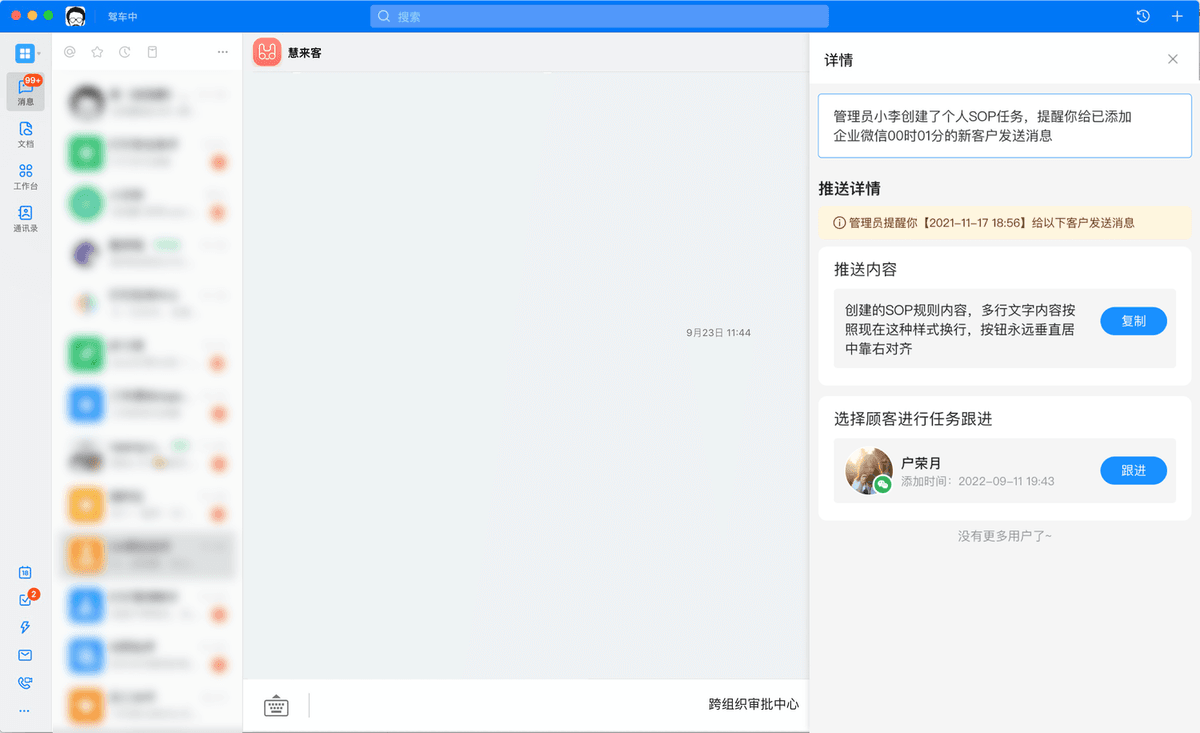The height and width of the screenshot is (733, 1200).
Task: Open the calendar icon in the sidebar
Action: [x=25, y=573]
